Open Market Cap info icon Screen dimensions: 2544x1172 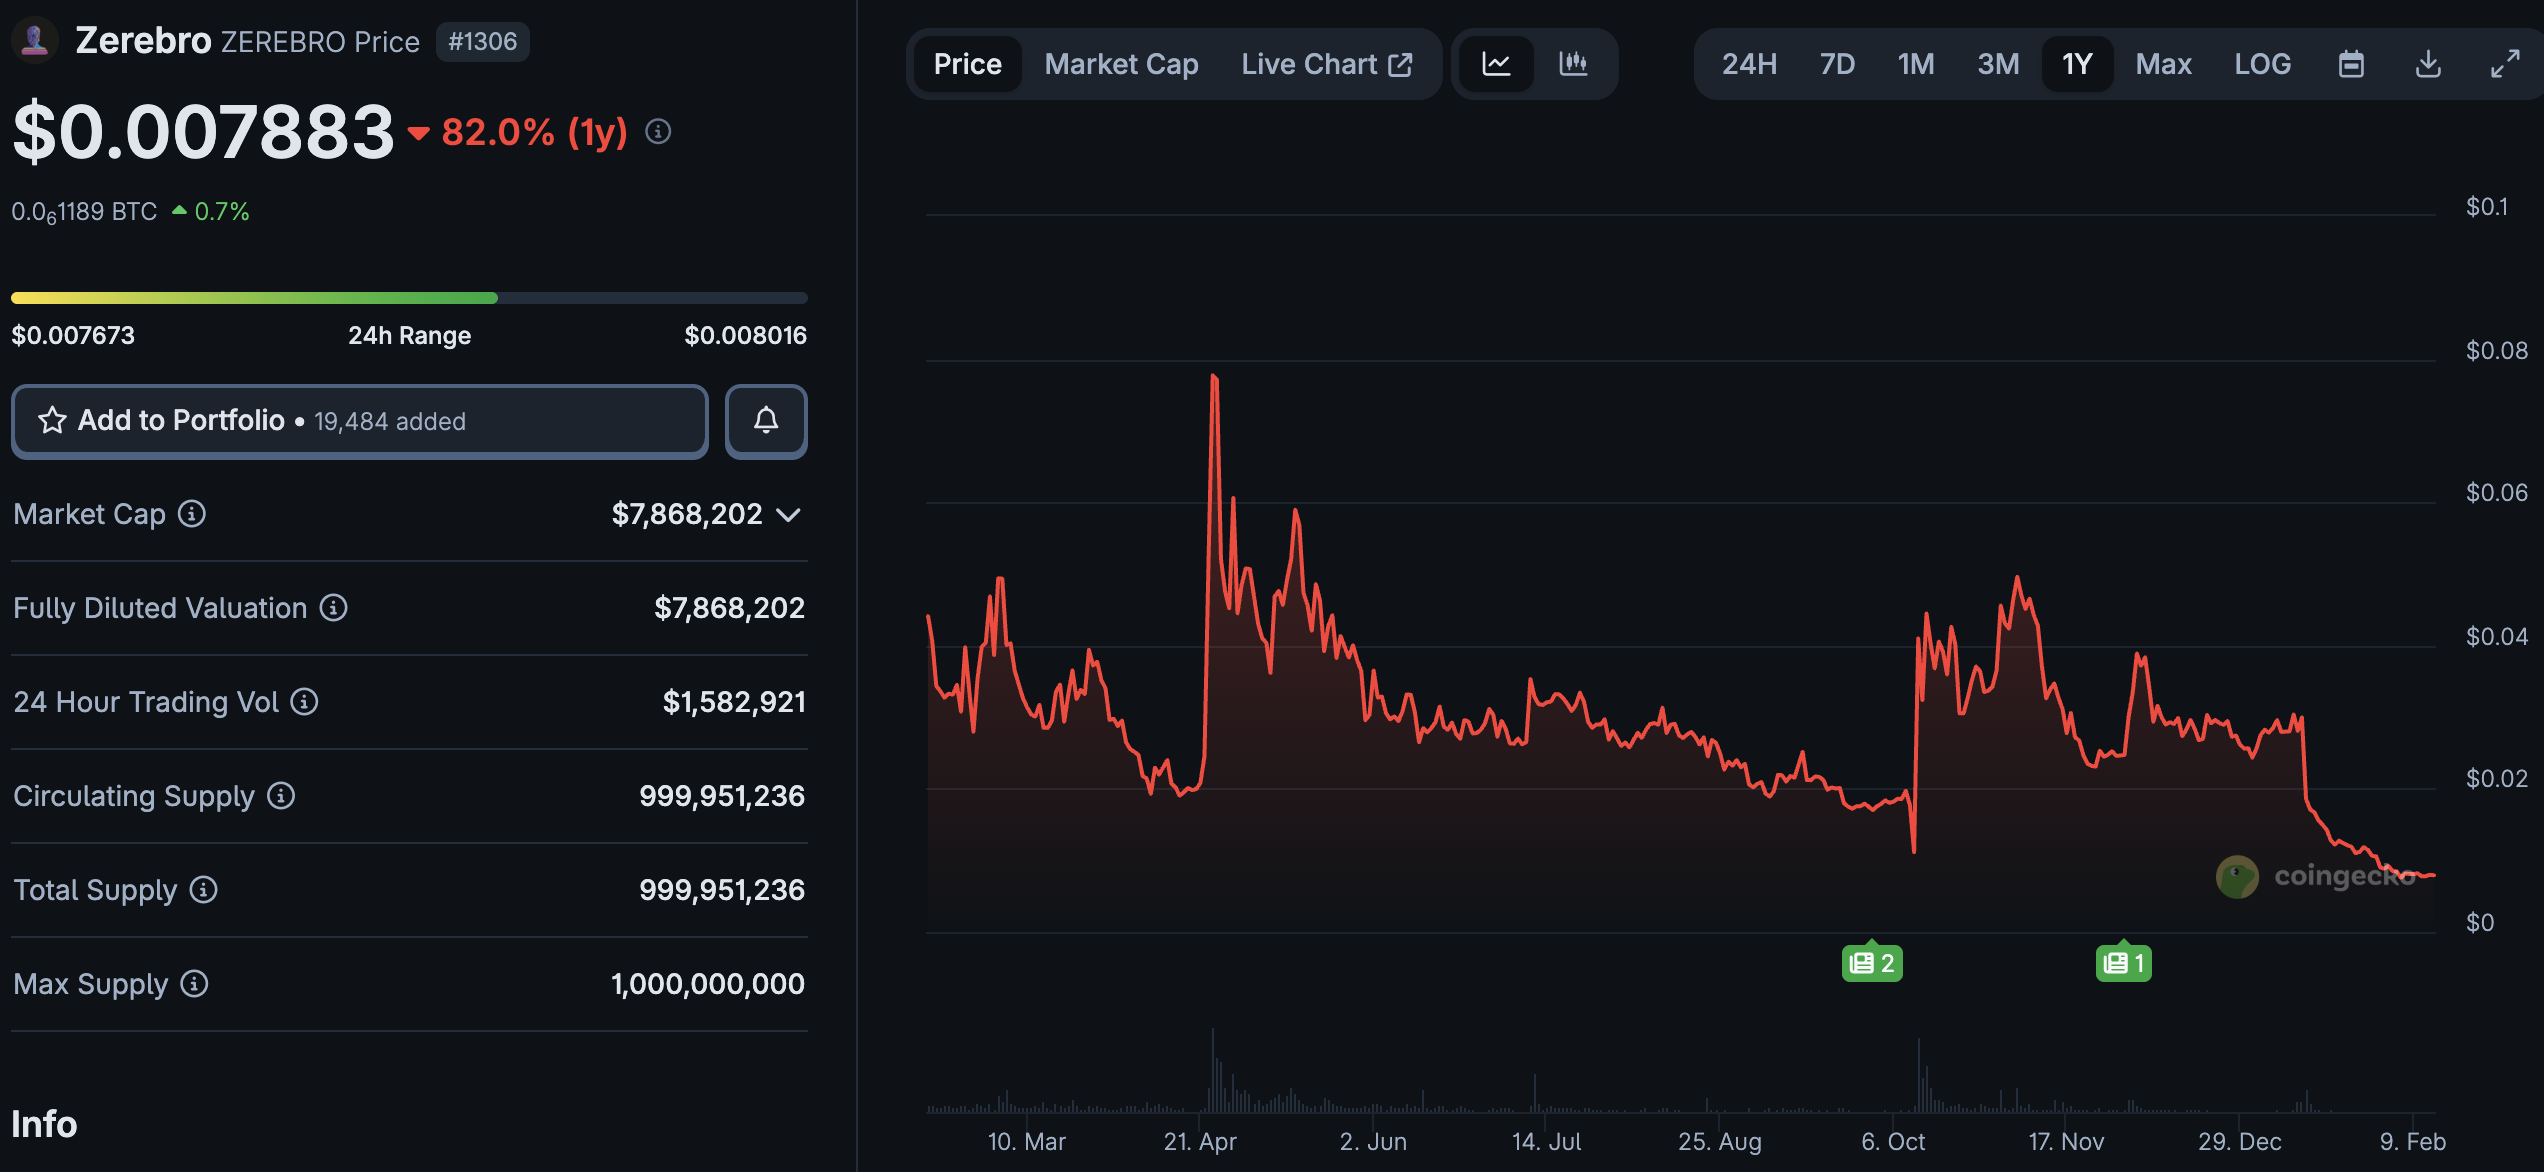[192, 514]
